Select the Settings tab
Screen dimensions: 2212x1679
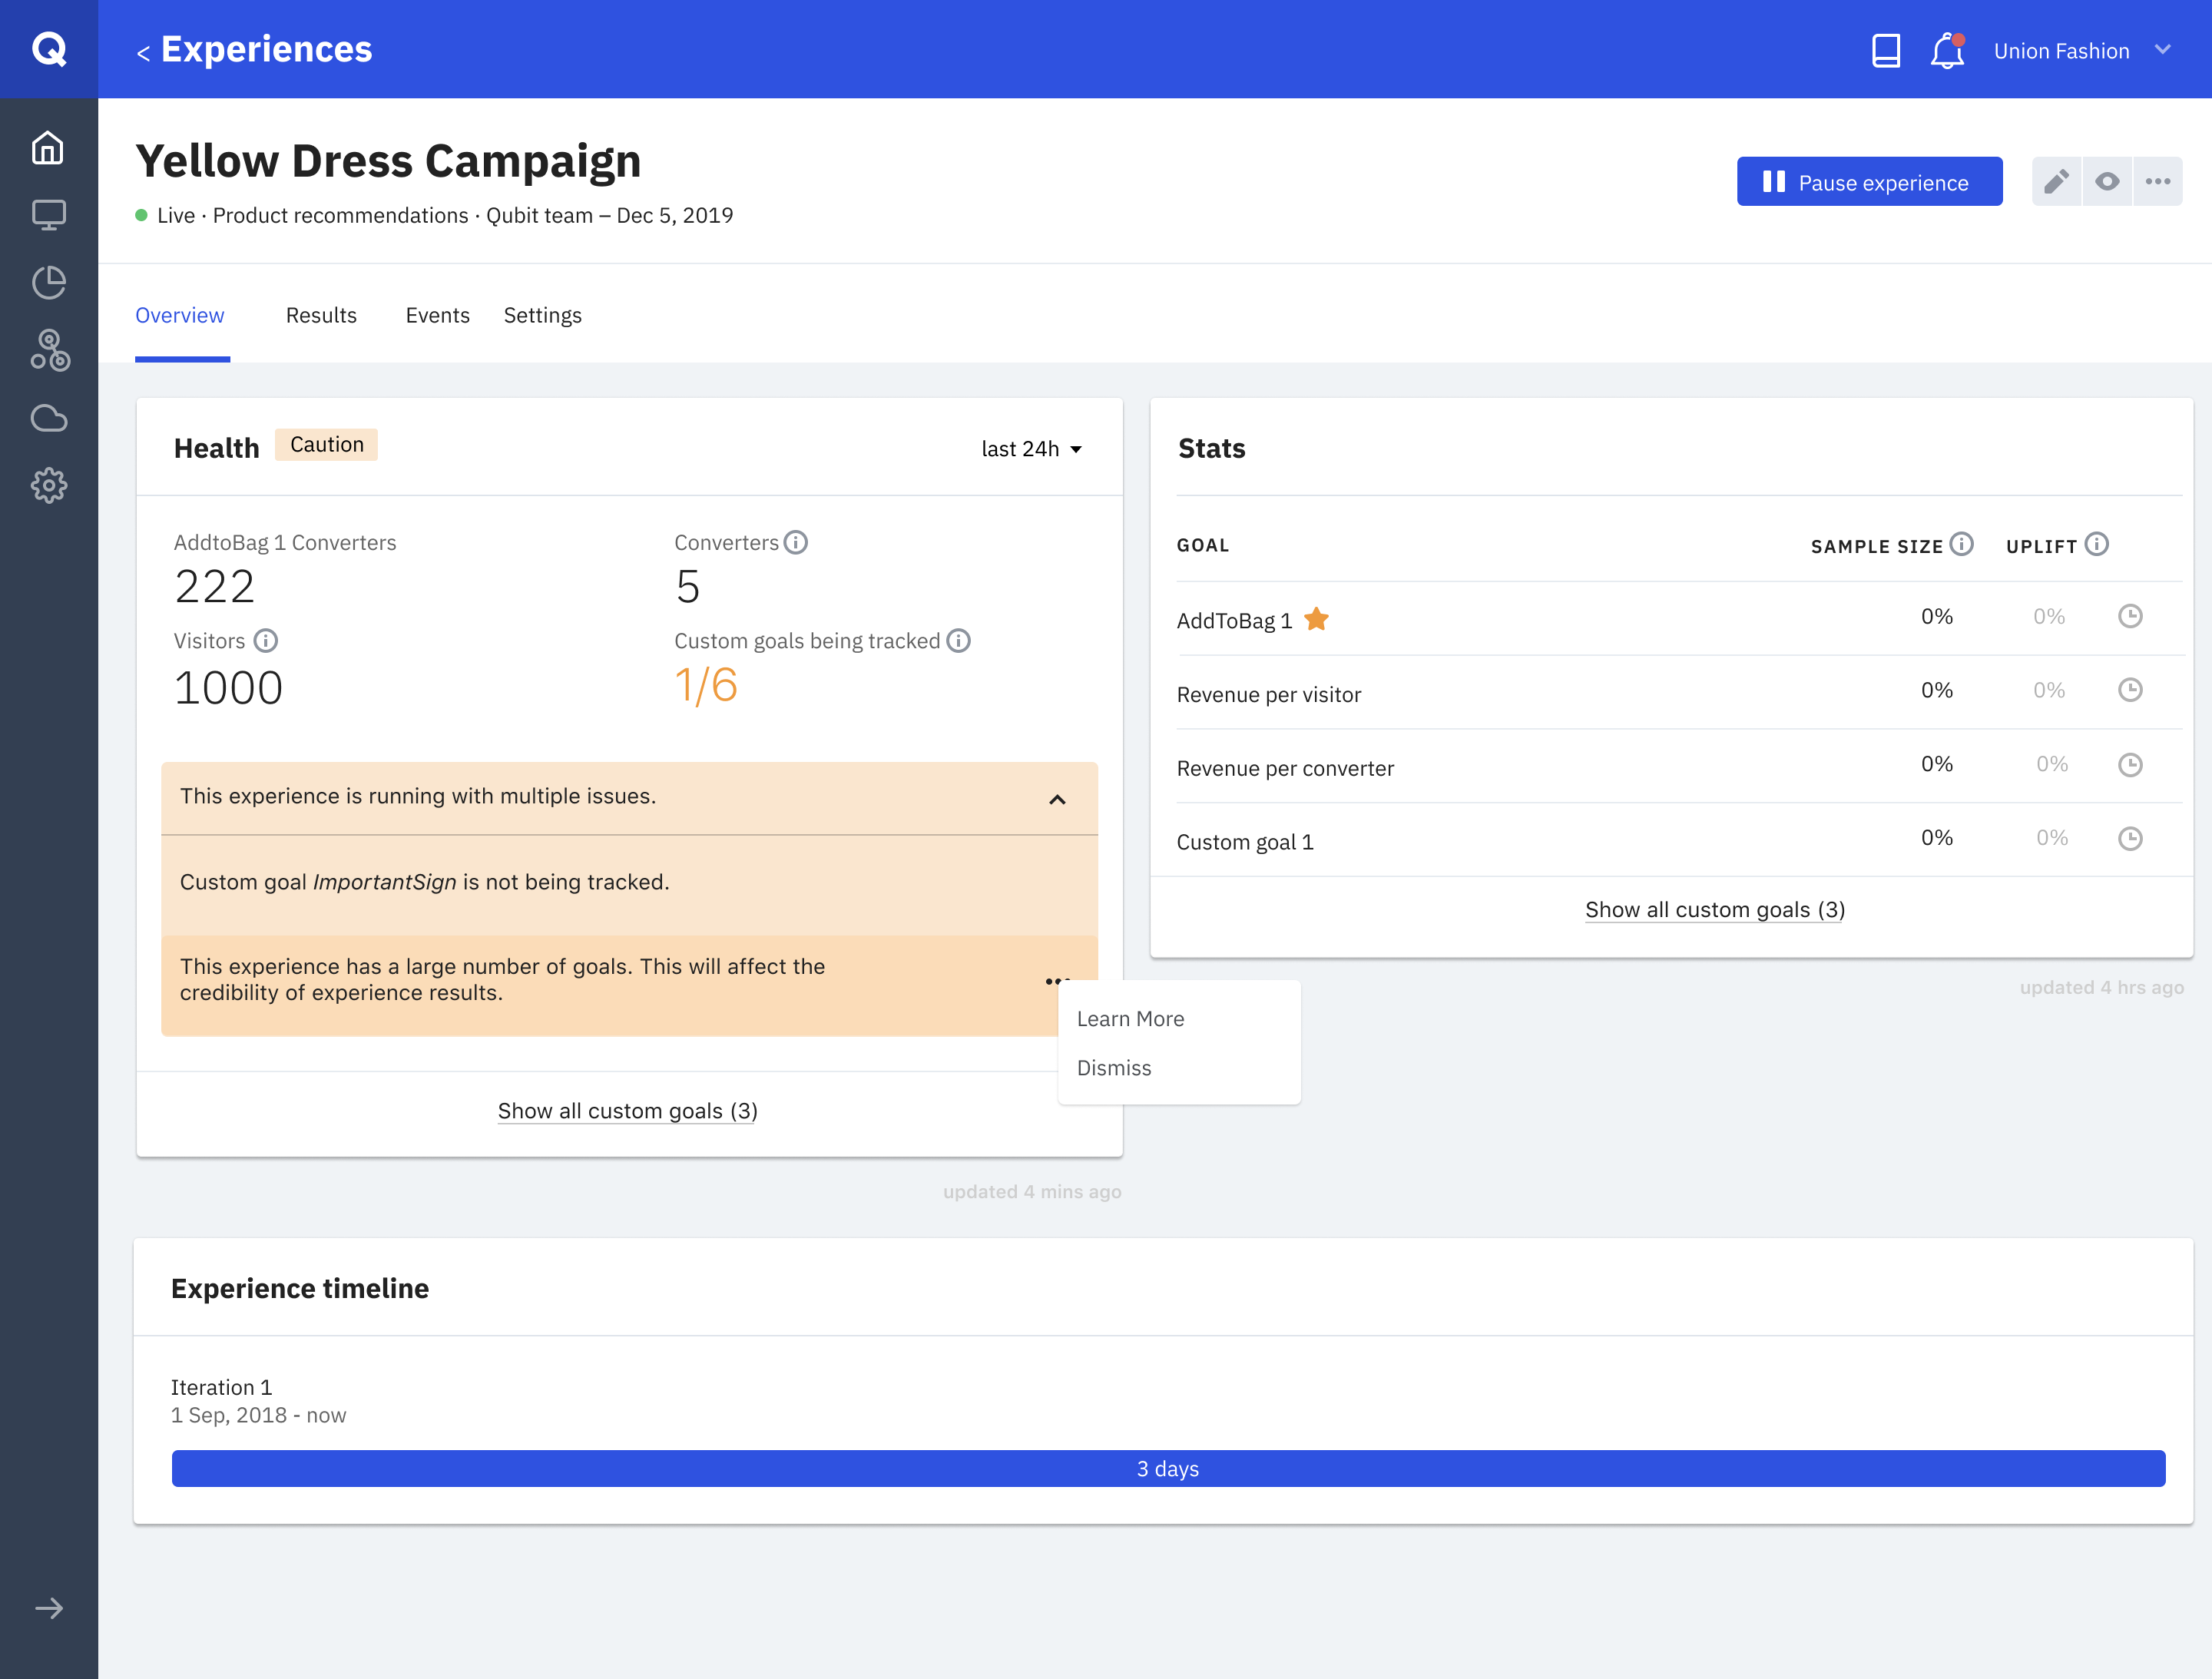[x=543, y=314]
